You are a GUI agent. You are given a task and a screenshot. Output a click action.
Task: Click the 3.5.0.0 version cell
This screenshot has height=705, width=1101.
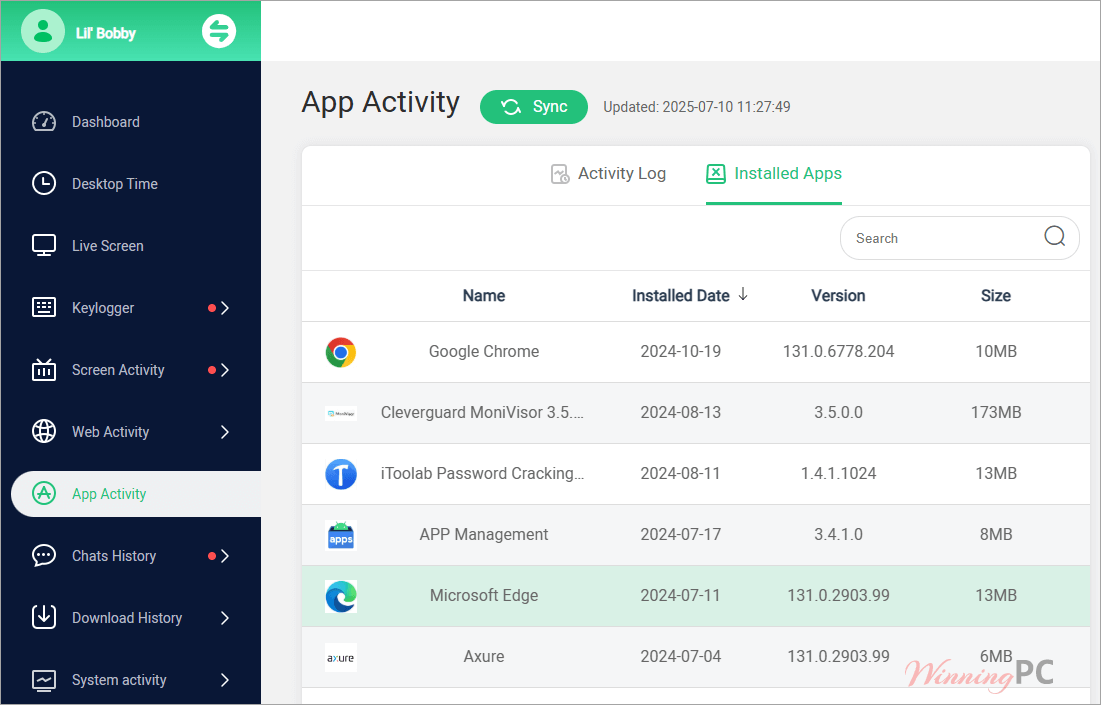pos(838,412)
